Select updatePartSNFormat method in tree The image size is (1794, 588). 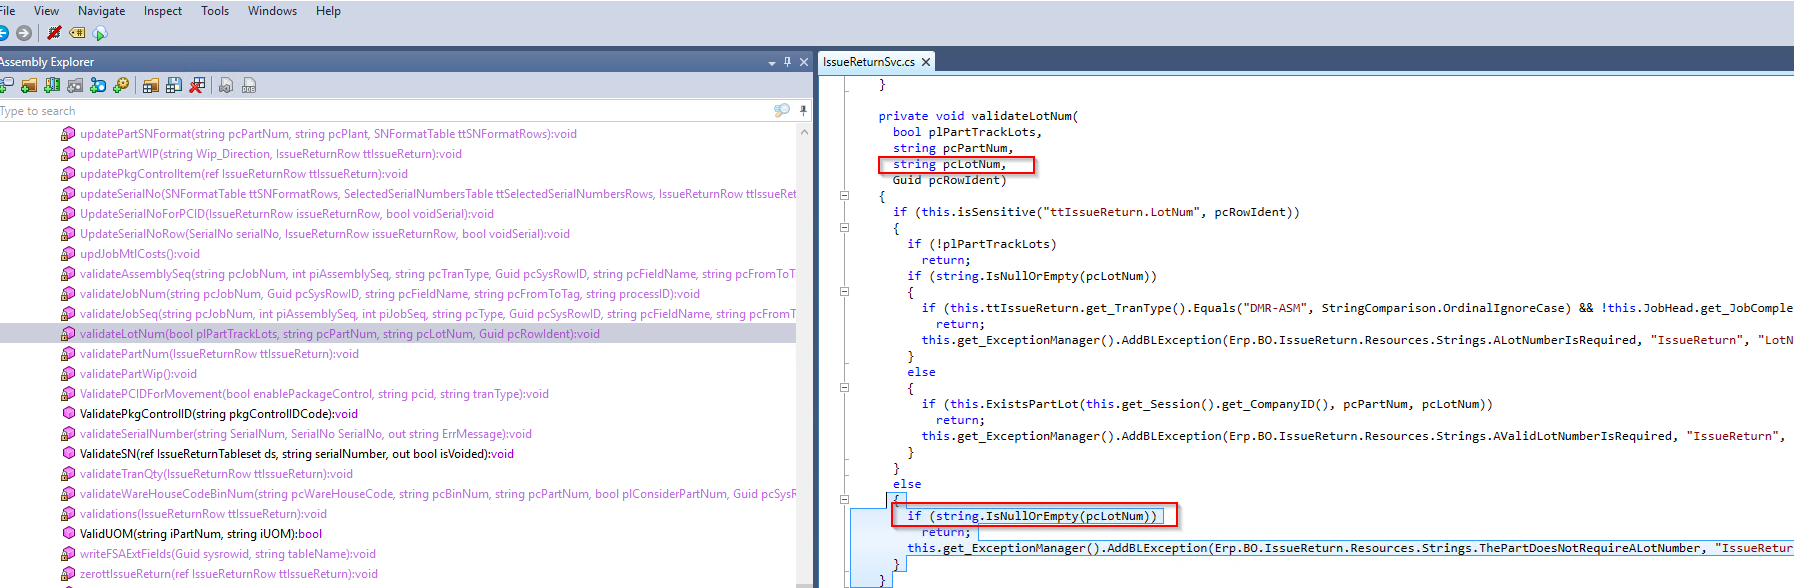click(328, 134)
